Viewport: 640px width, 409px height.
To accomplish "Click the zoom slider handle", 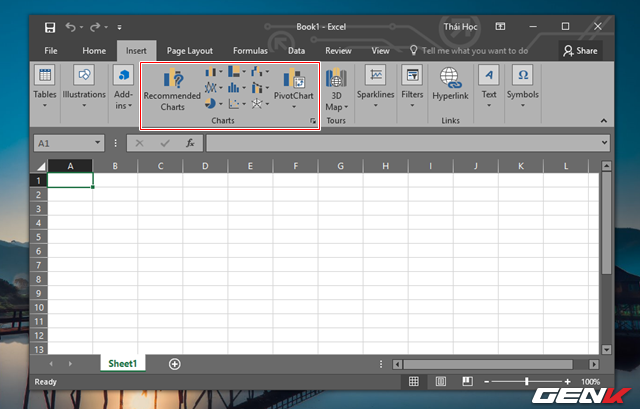I will (527, 381).
